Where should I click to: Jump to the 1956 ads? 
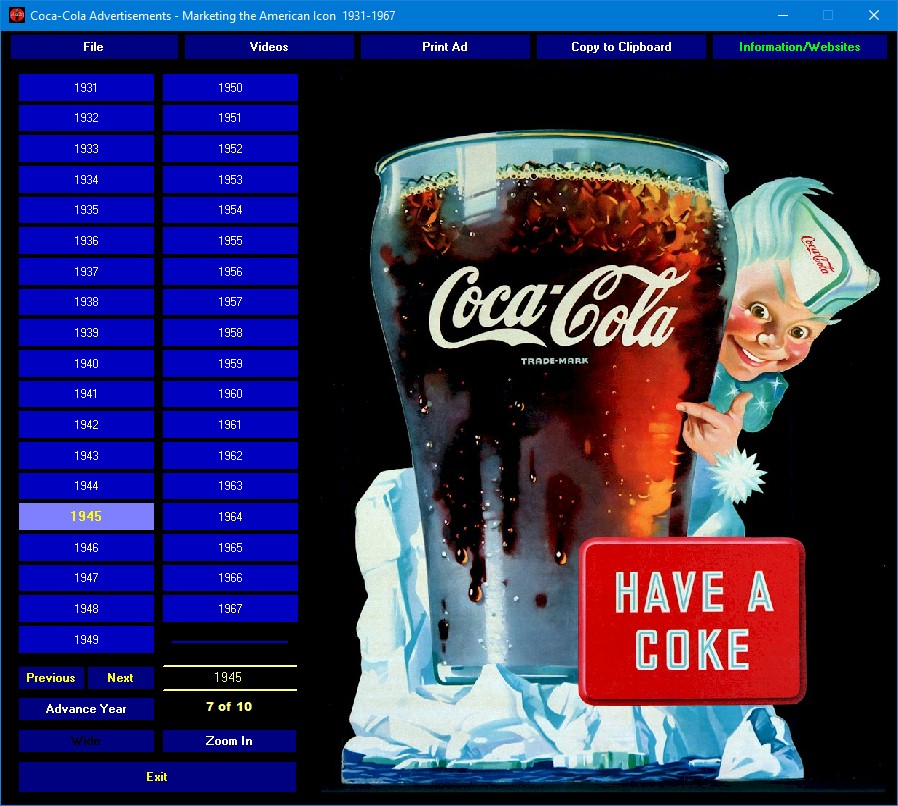pos(230,272)
